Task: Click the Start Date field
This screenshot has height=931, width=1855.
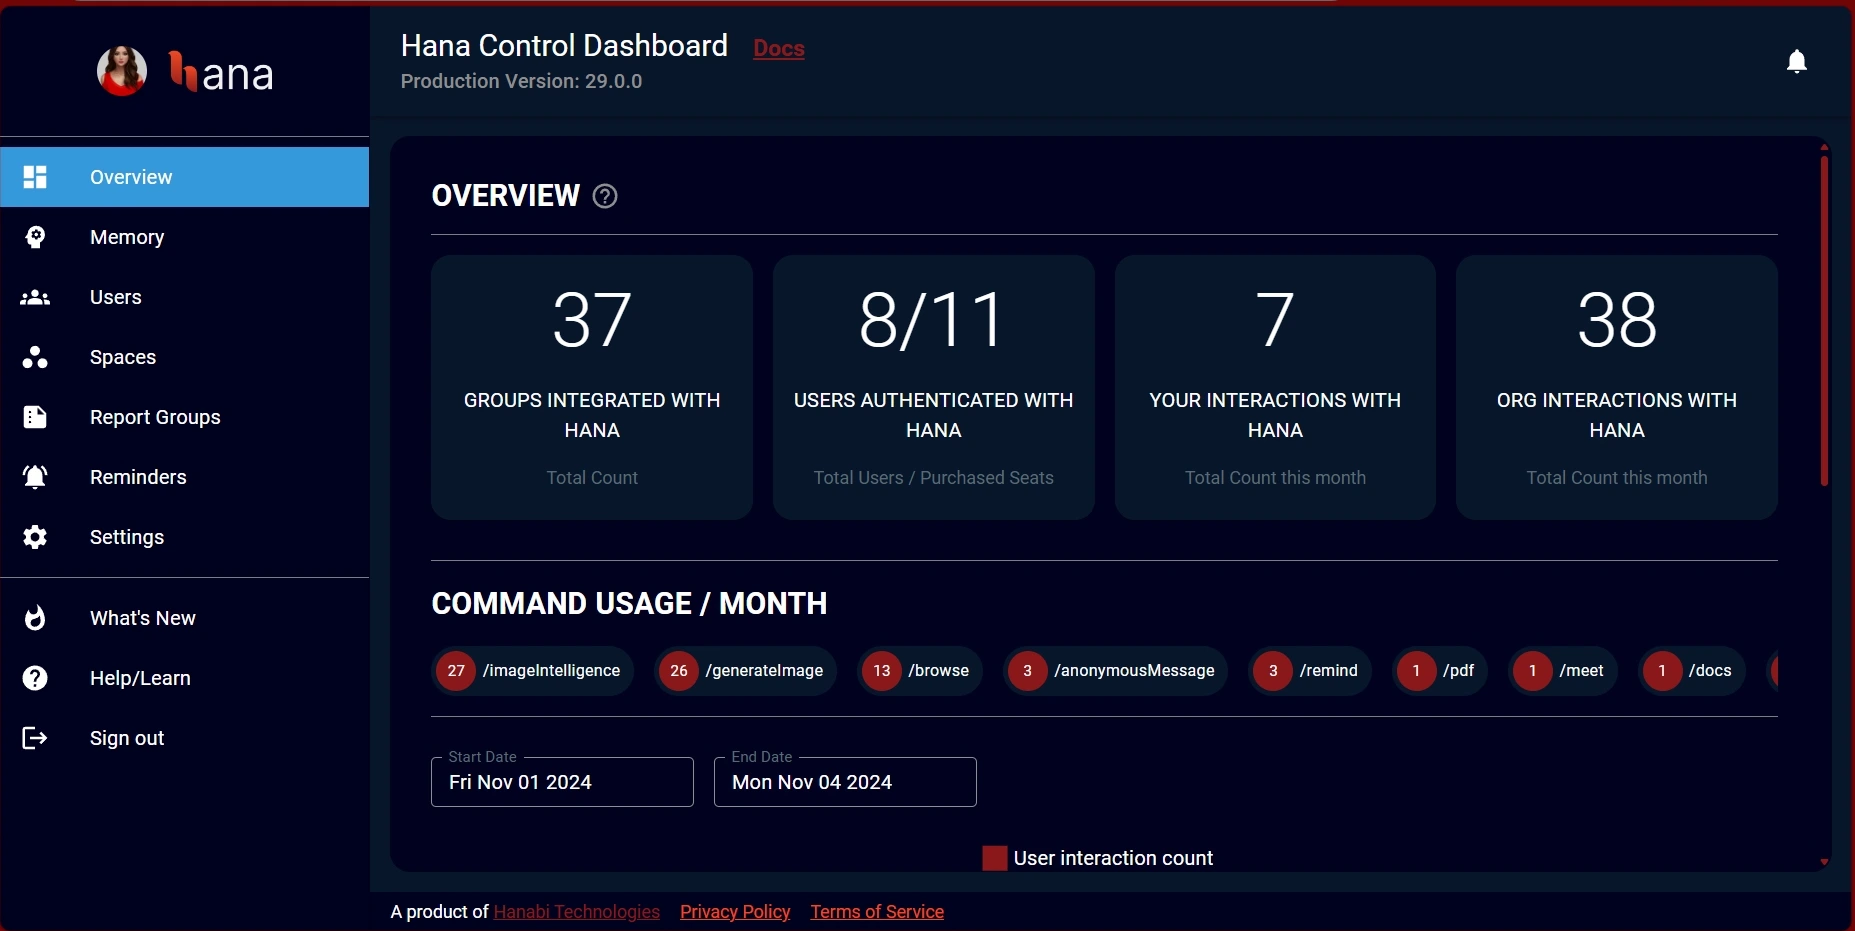Action: click(562, 782)
